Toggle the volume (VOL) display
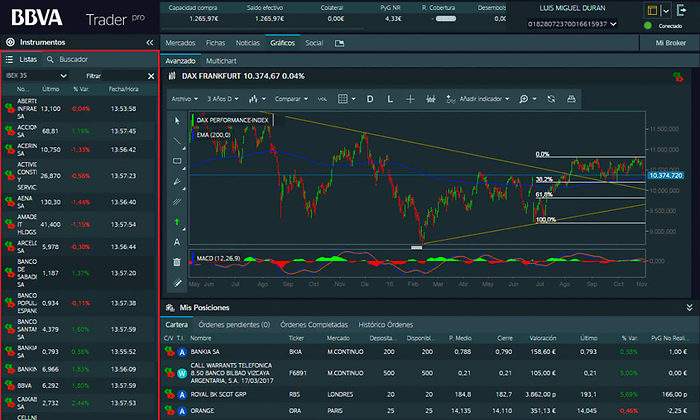The image size is (700, 420). (x=322, y=99)
